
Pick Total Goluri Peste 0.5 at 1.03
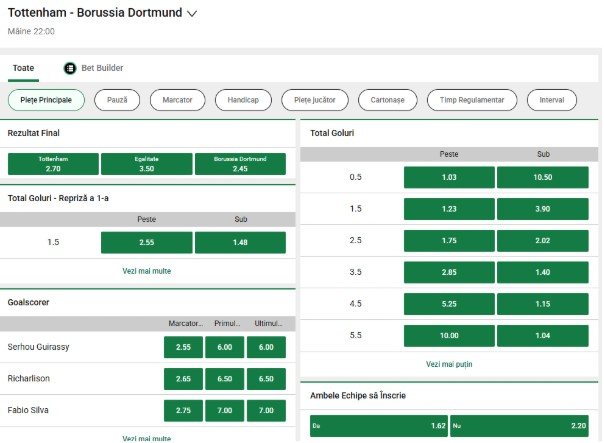tap(449, 178)
